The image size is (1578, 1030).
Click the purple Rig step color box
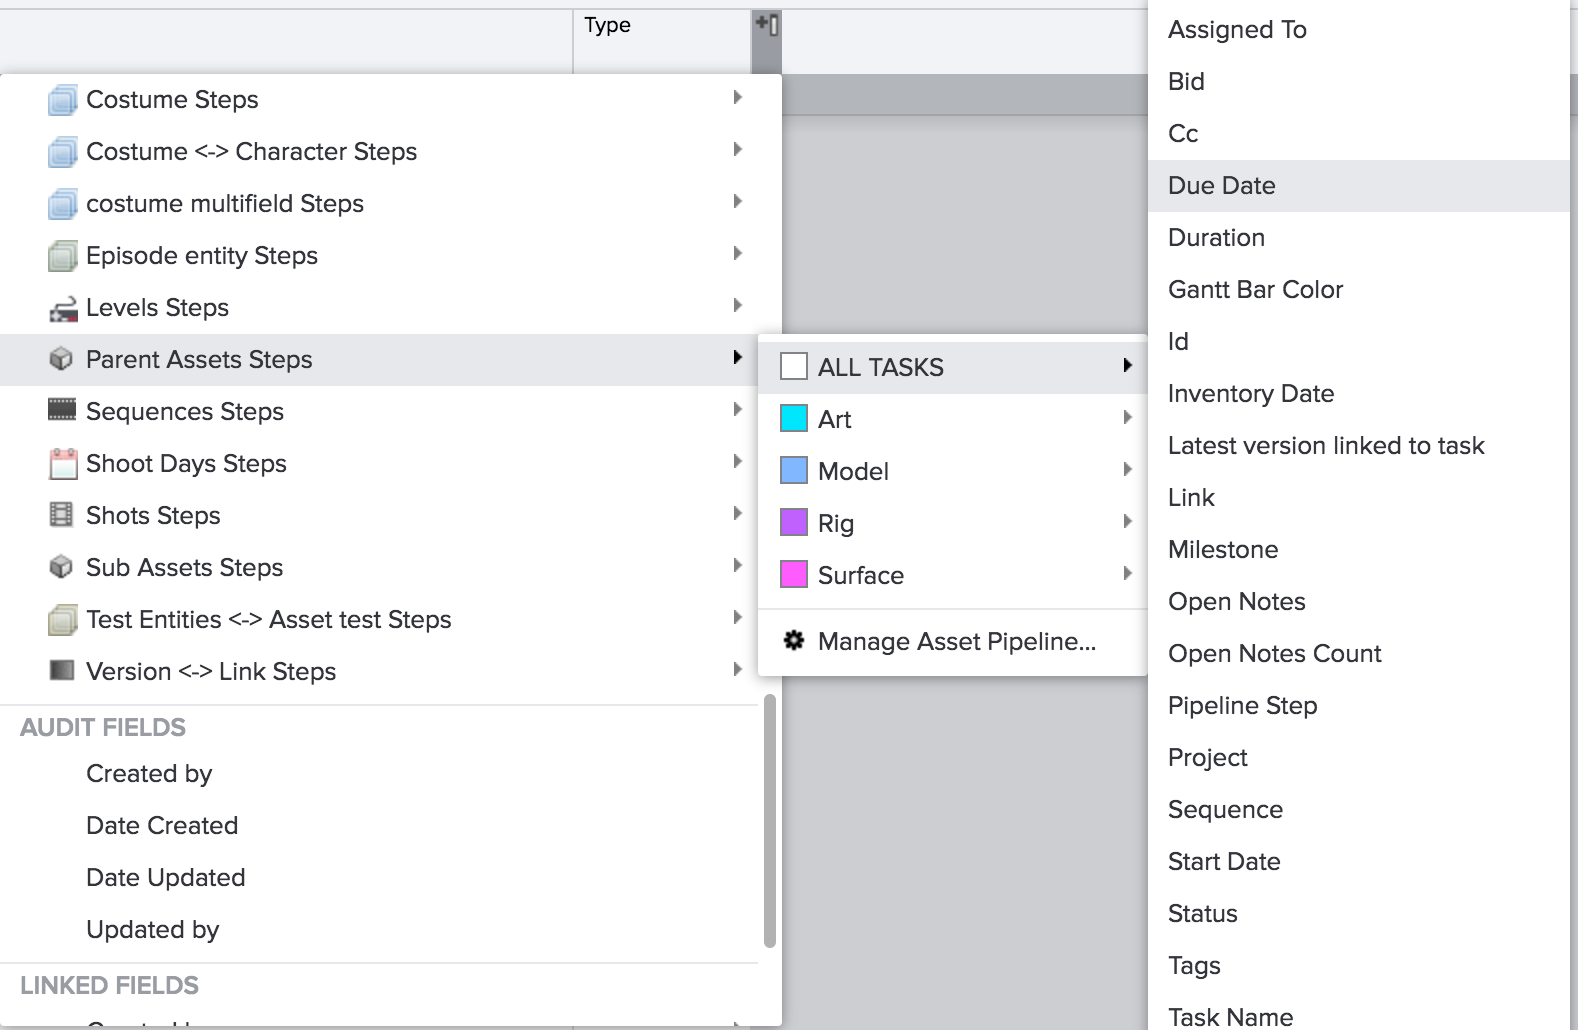(x=794, y=523)
